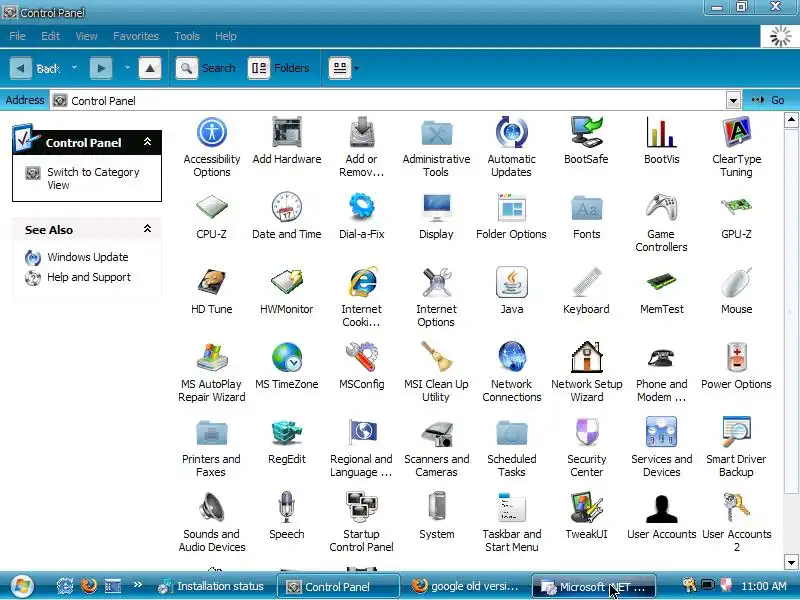Open the TweakUI icon
This screenshot has width=800, height=600.
[x=587, y=507]
